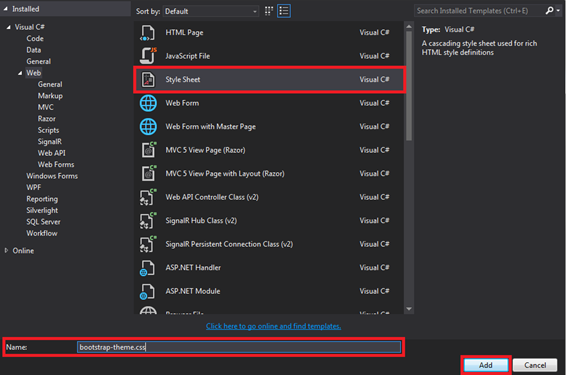Select the Web Form with Master Page text

[211, 127]
